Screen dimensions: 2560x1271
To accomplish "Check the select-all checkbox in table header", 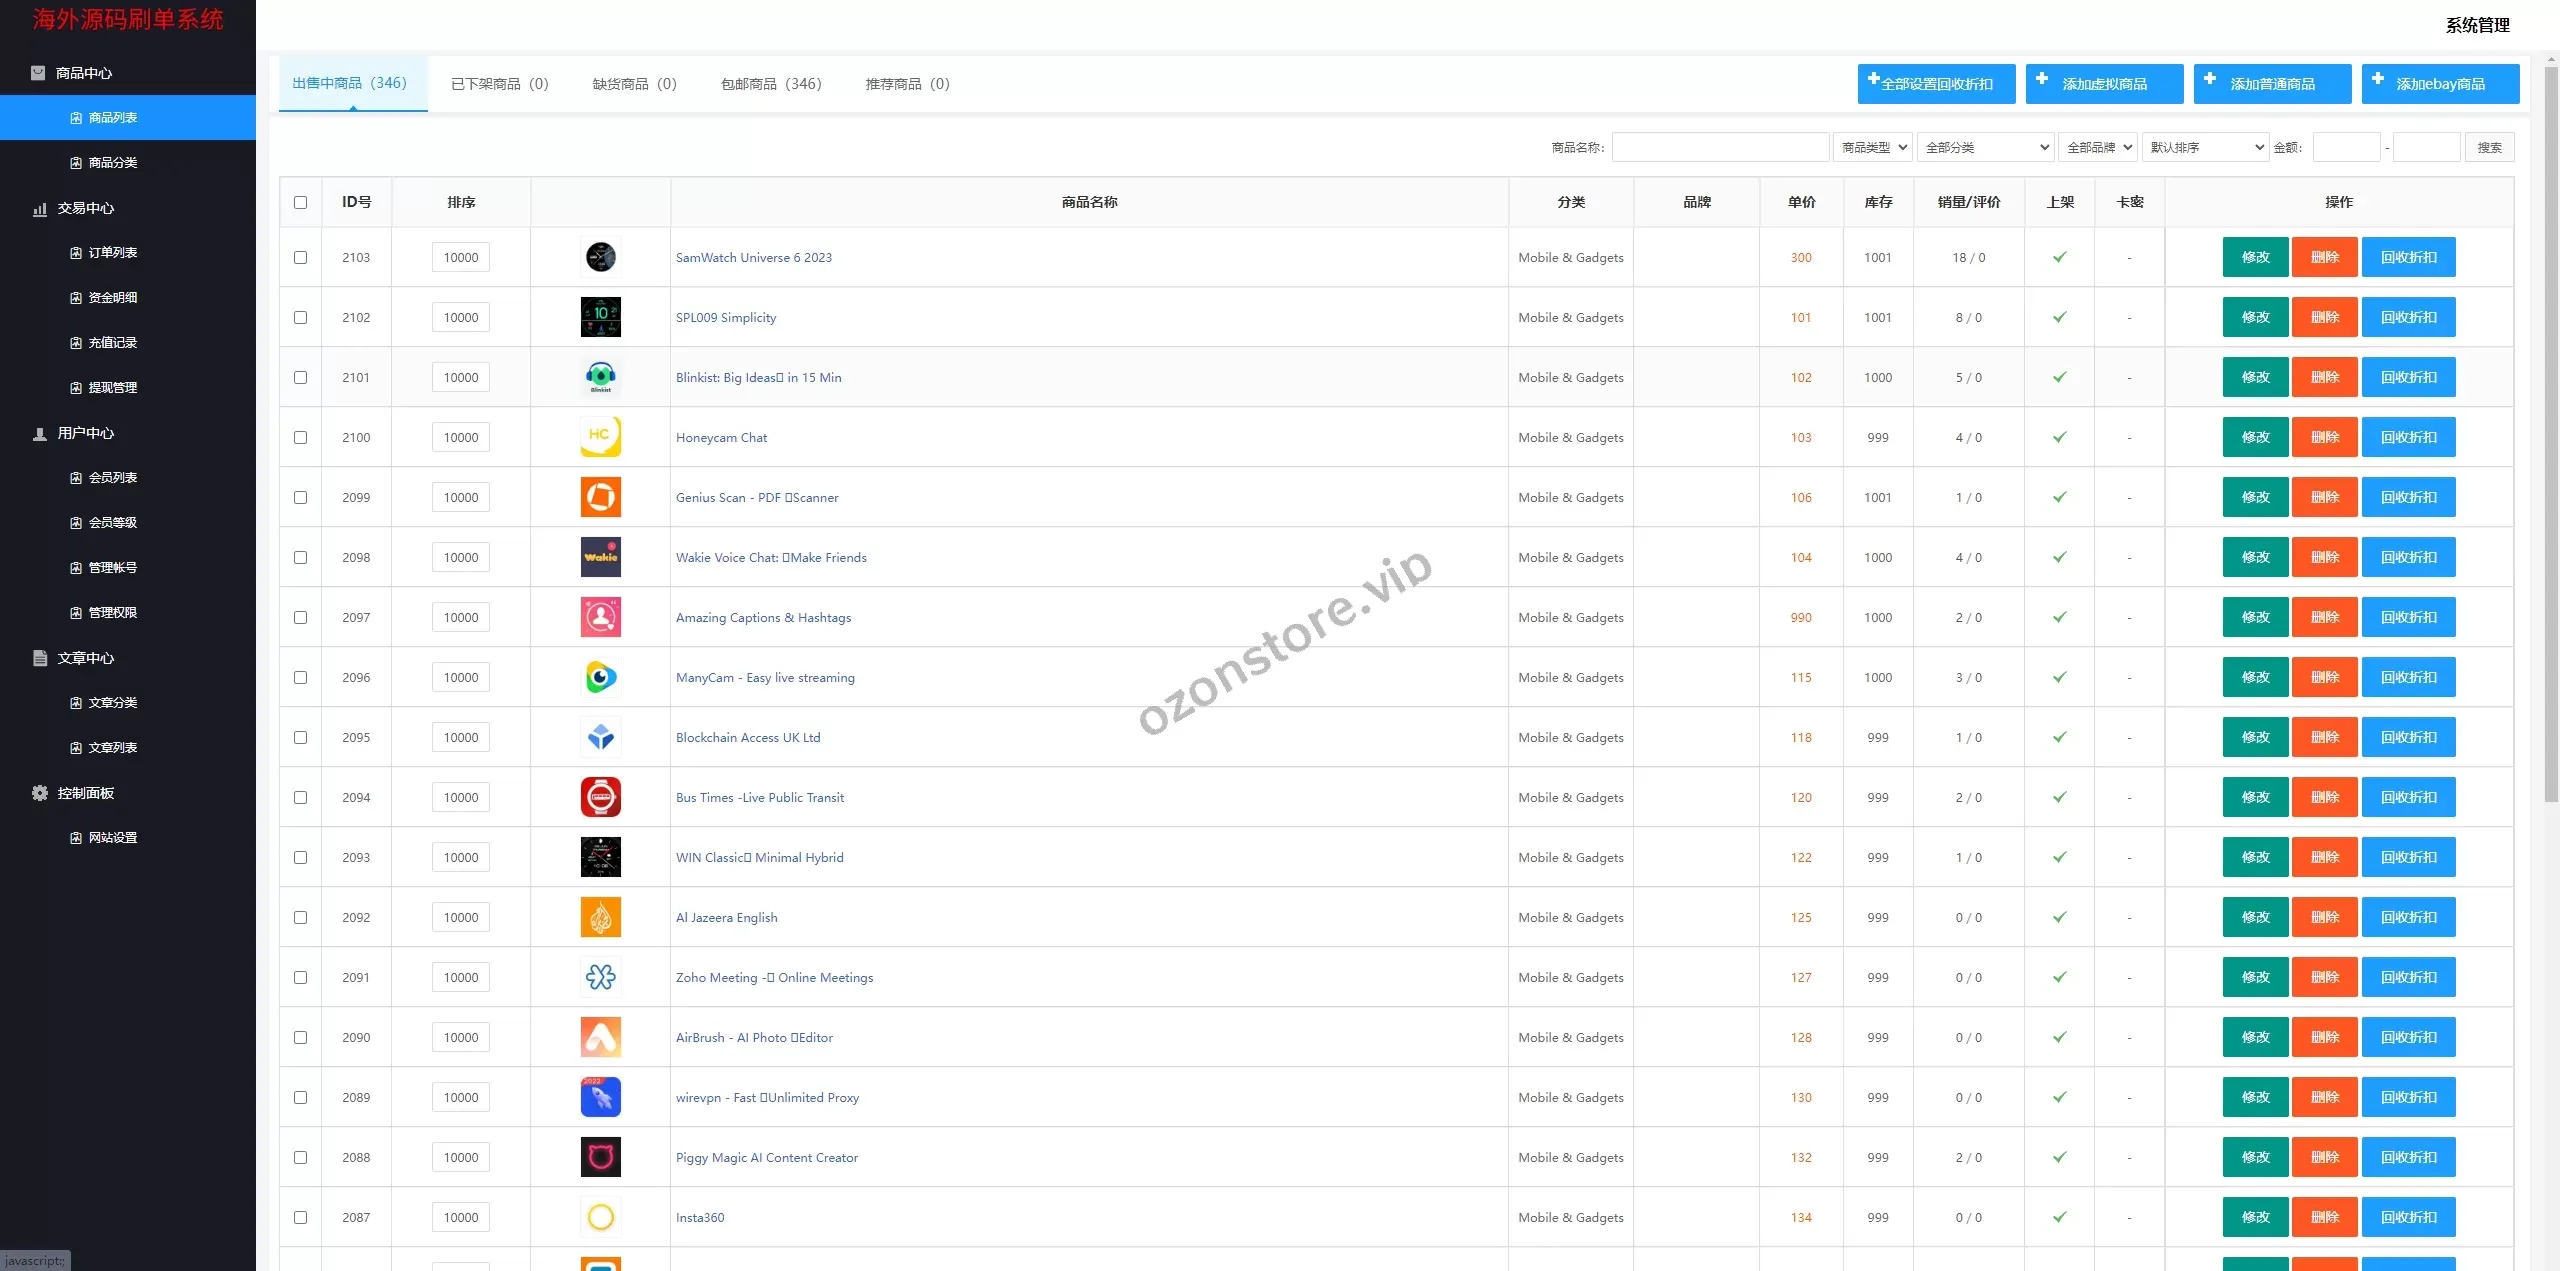I will tap(300, 202).
